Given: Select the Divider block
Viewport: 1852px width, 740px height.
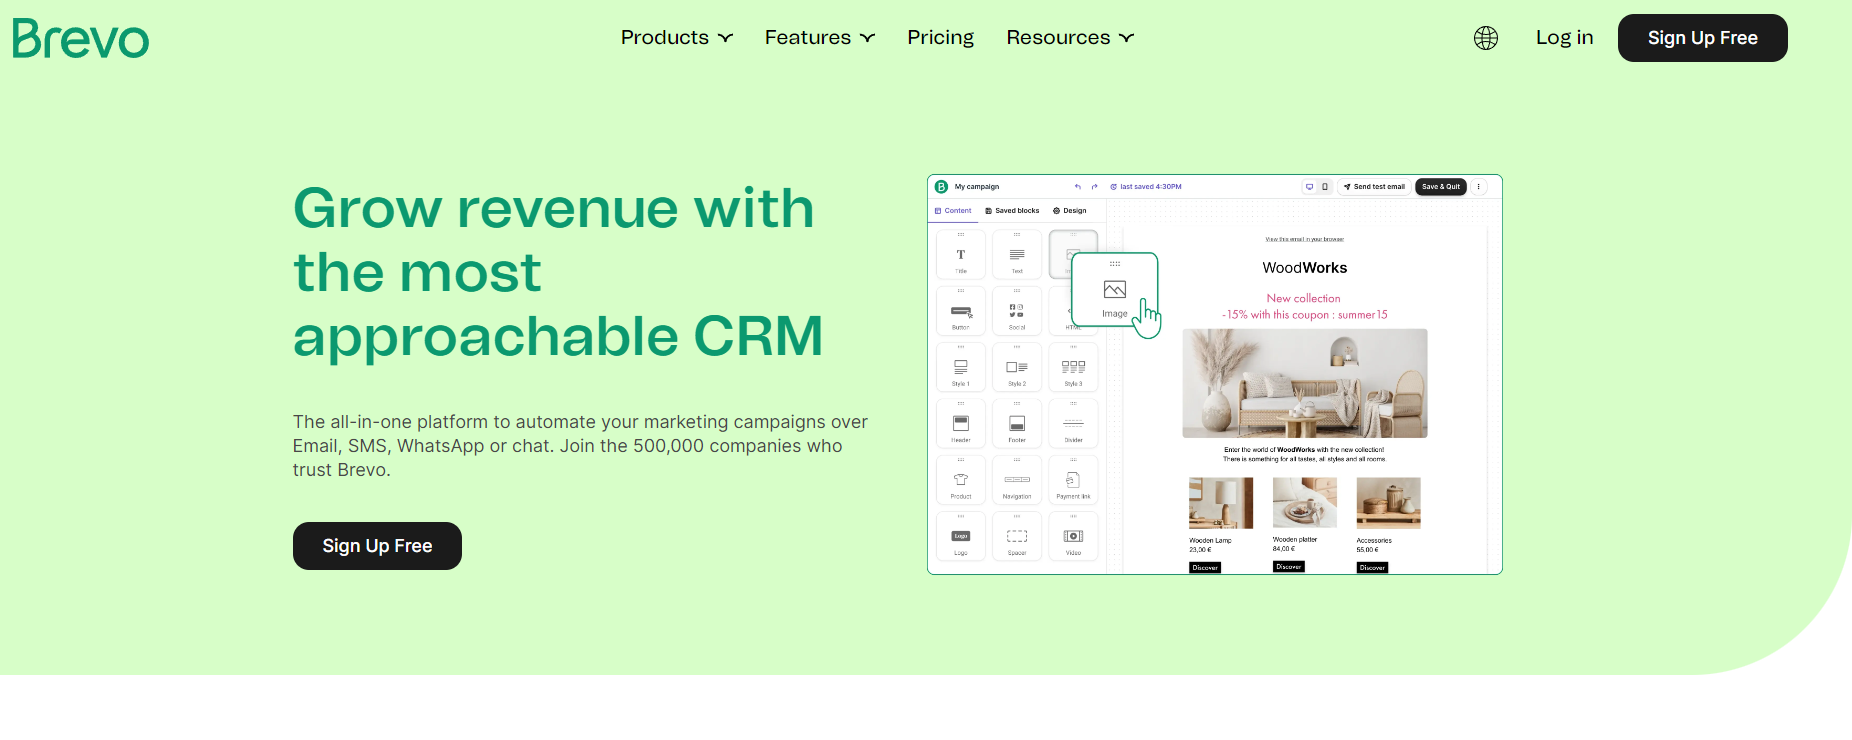Looking at the screenshot, I should pos(1073,423).
